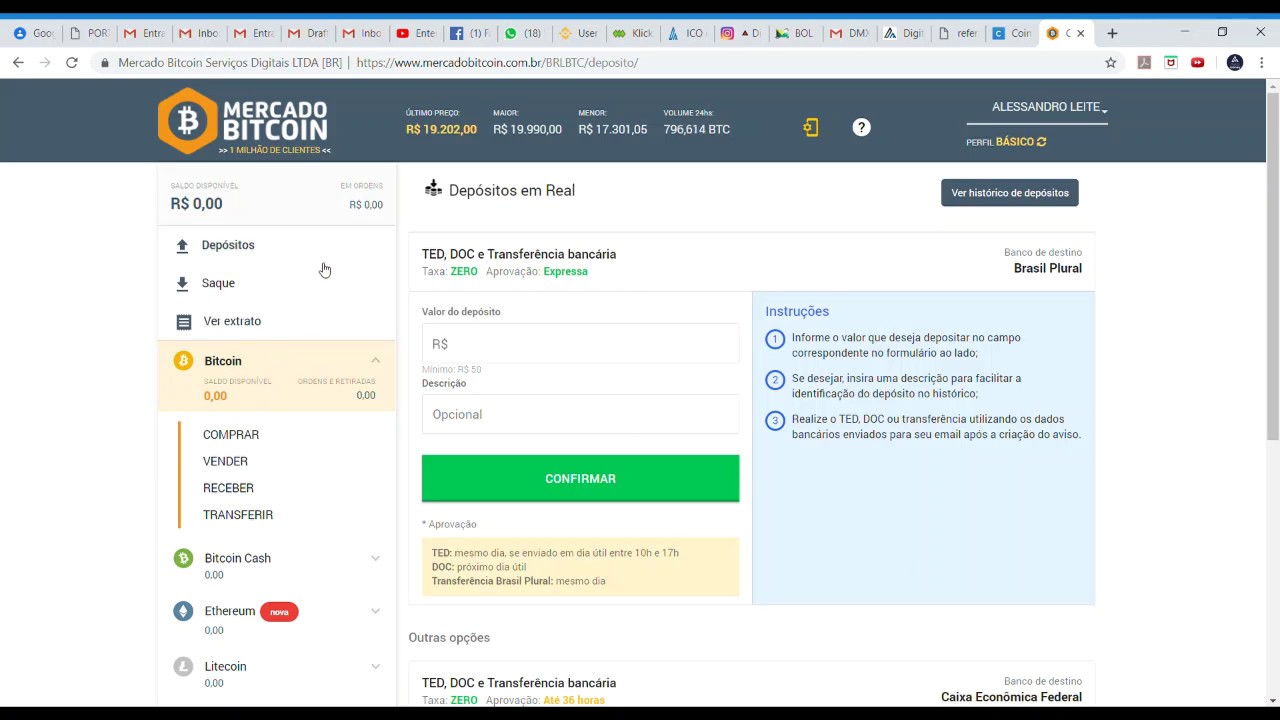Click the Volume 796,614 BTC value

[x=697, y=129]
